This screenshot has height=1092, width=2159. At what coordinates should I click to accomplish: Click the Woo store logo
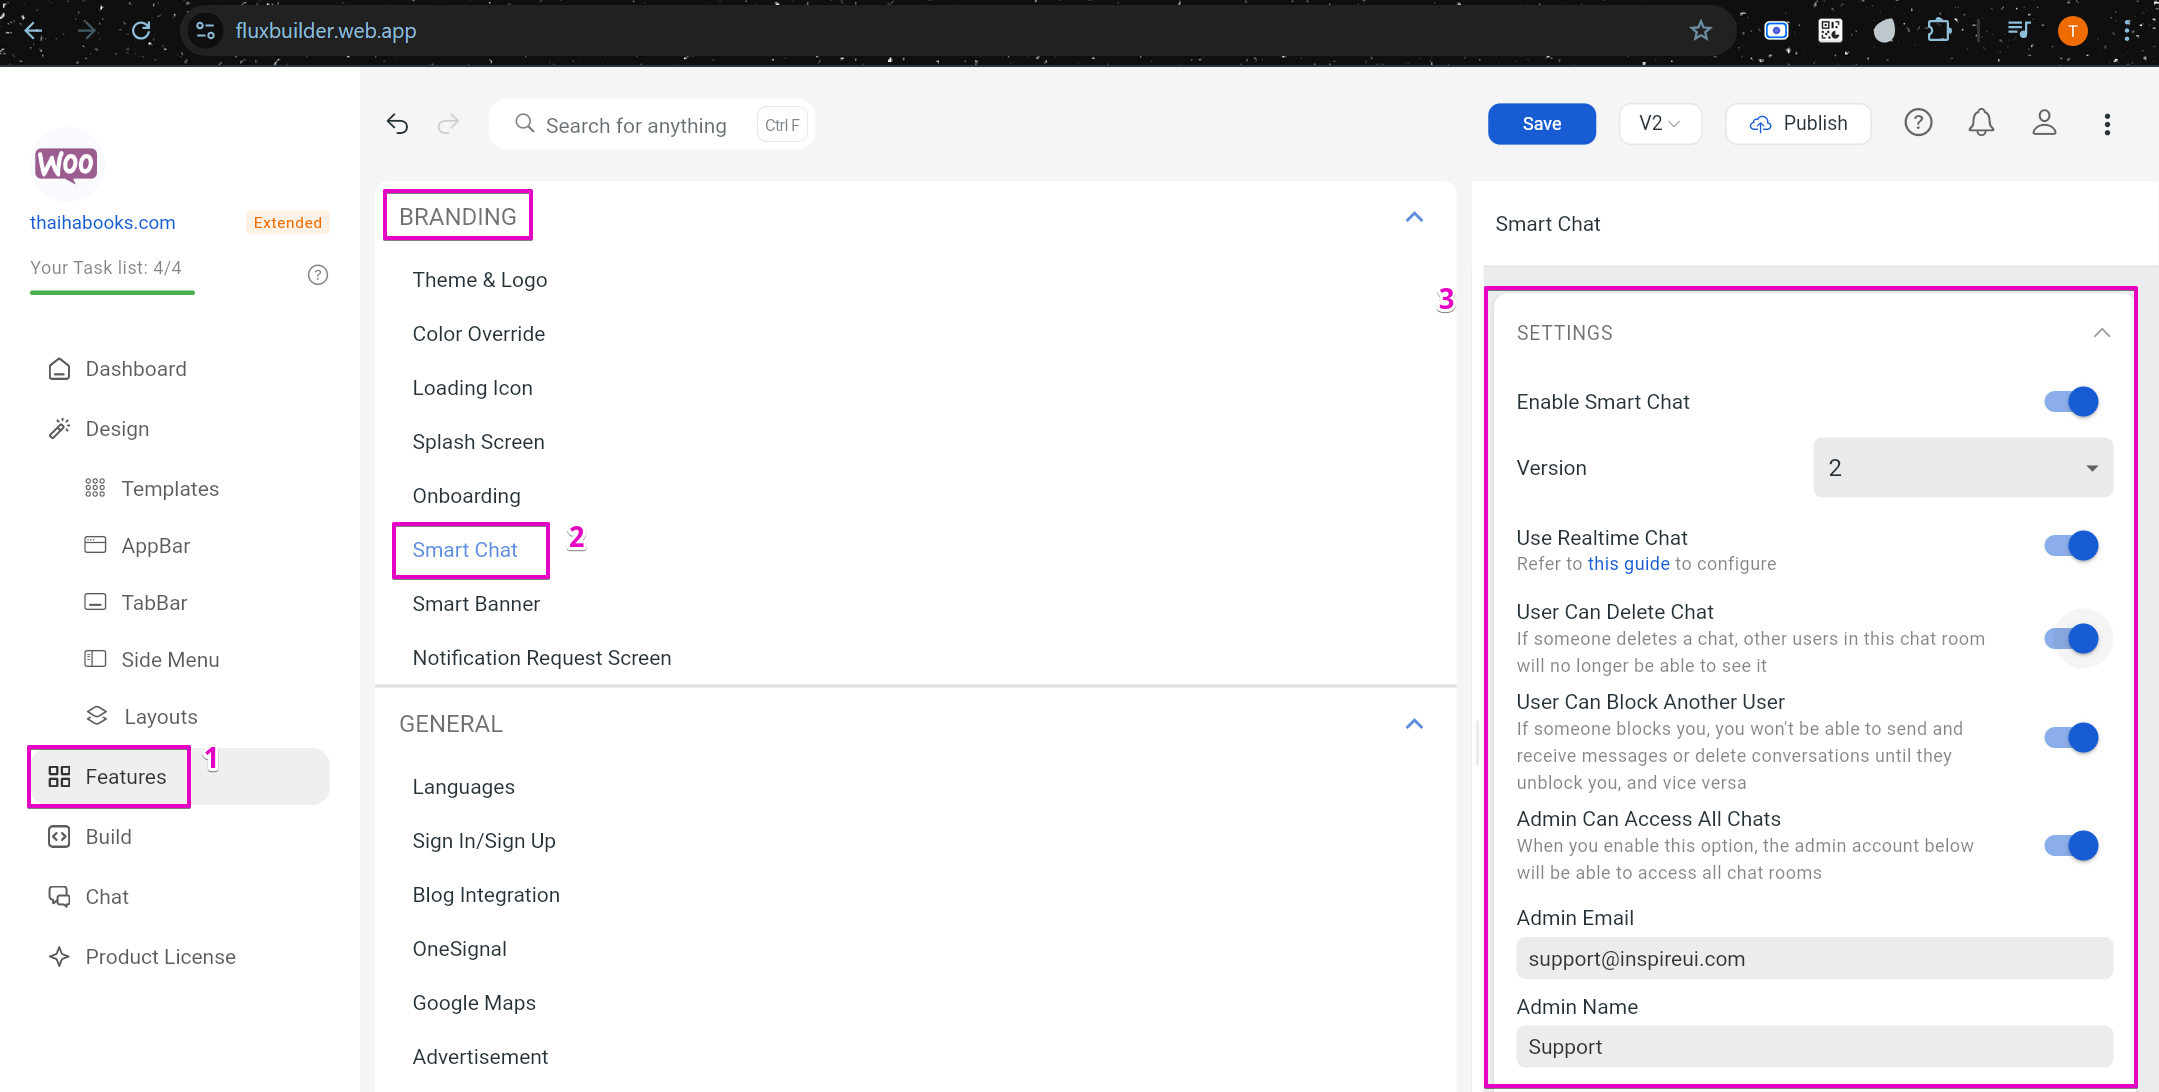point(66,164)
